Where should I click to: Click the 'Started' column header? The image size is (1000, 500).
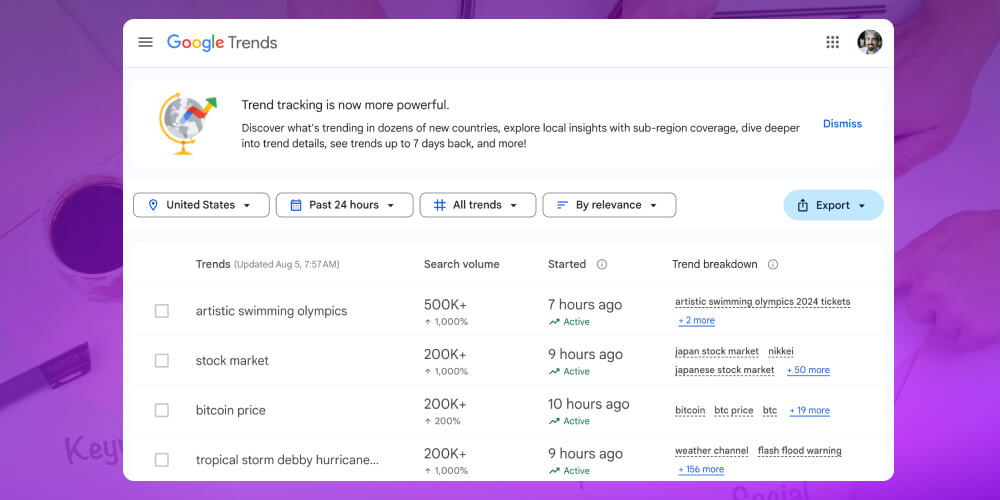point(566,264)
